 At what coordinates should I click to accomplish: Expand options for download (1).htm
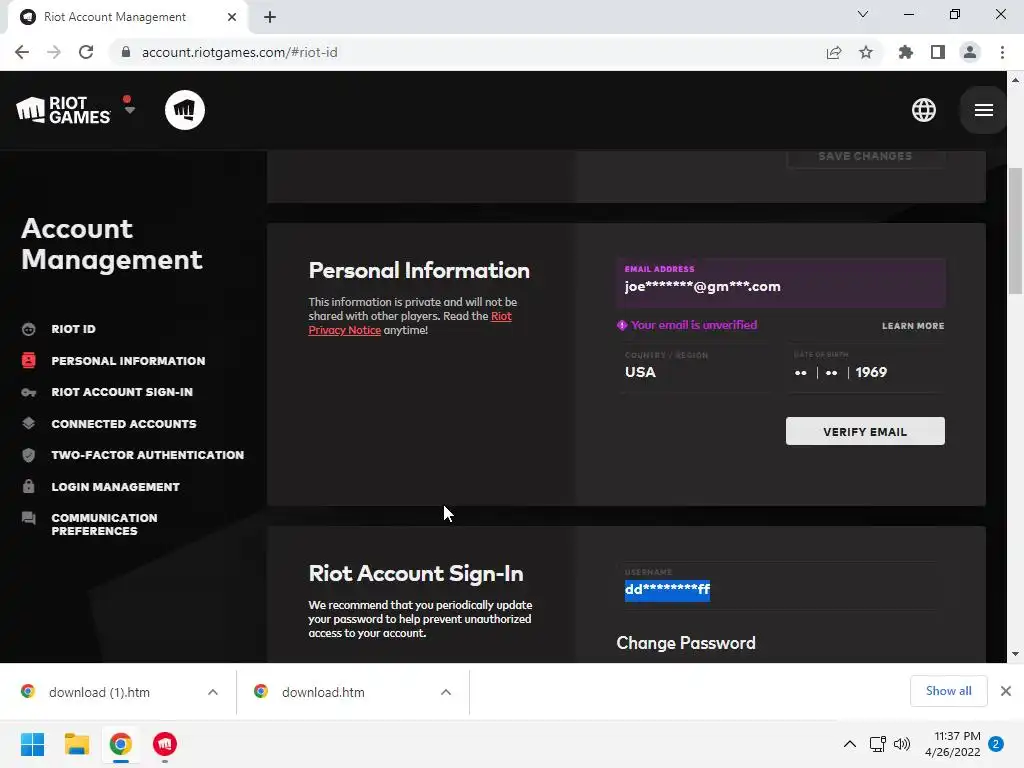213,692
